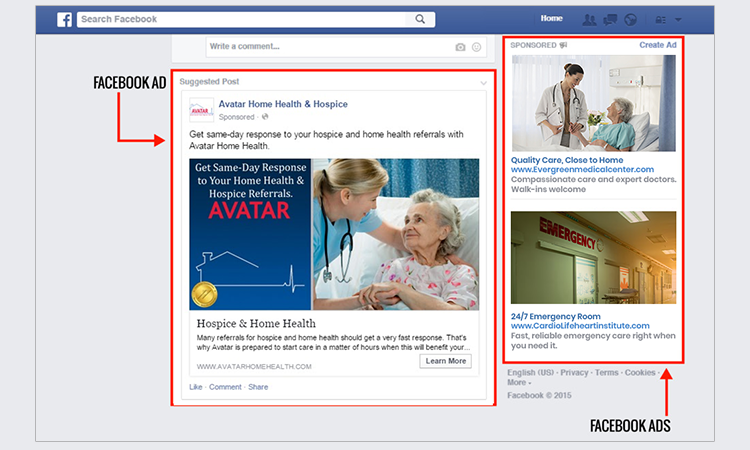Viewport: 750px width, 450px height.
Task: Open 24/7 Emergency Room ad title
Action: (555, 317)
